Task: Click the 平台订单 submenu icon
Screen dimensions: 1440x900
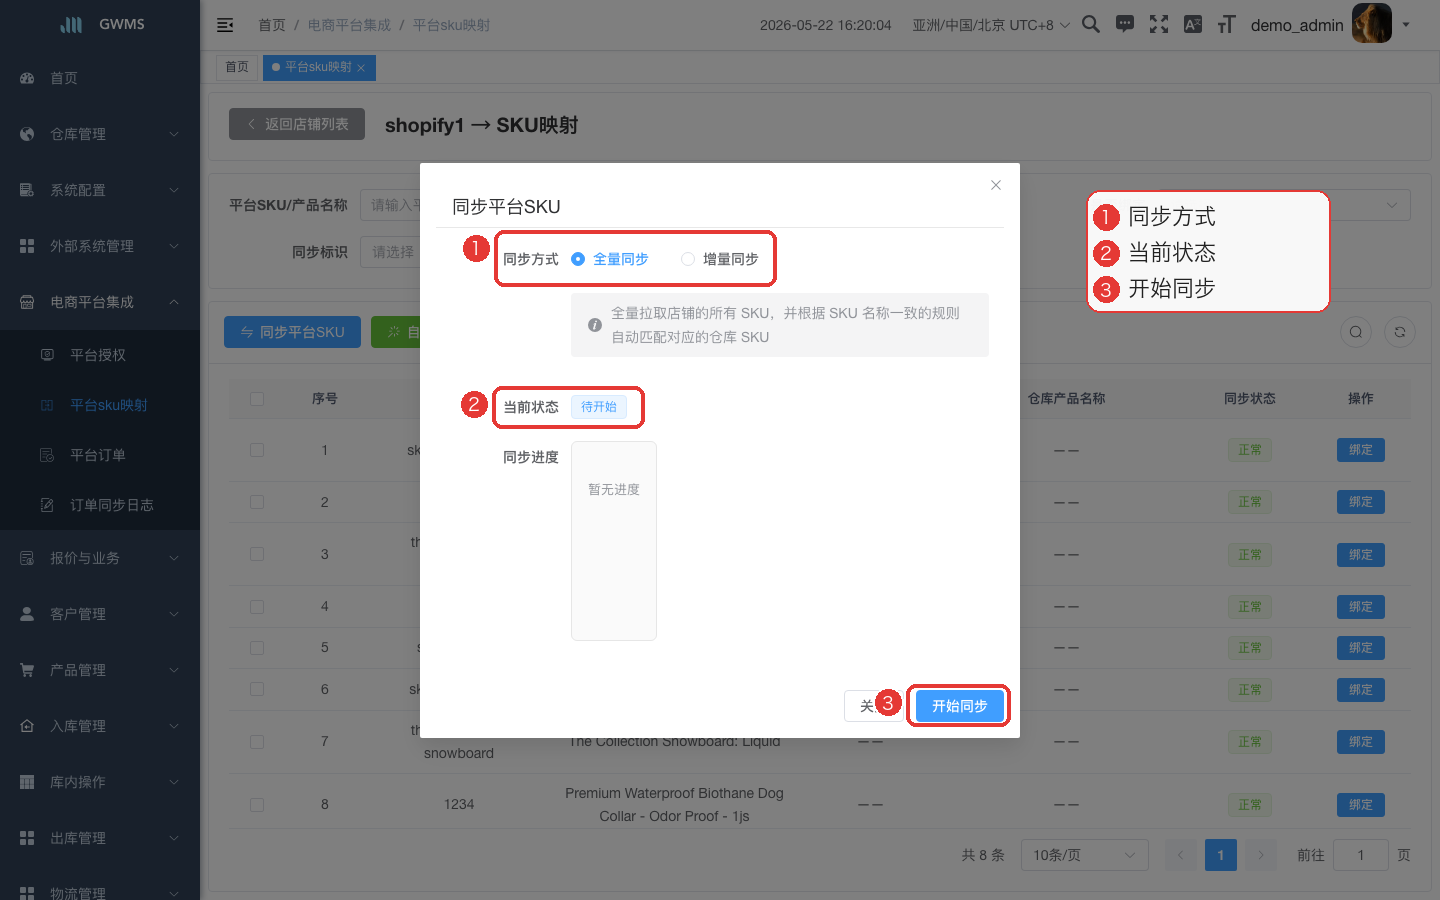Action: pos(47,455)
